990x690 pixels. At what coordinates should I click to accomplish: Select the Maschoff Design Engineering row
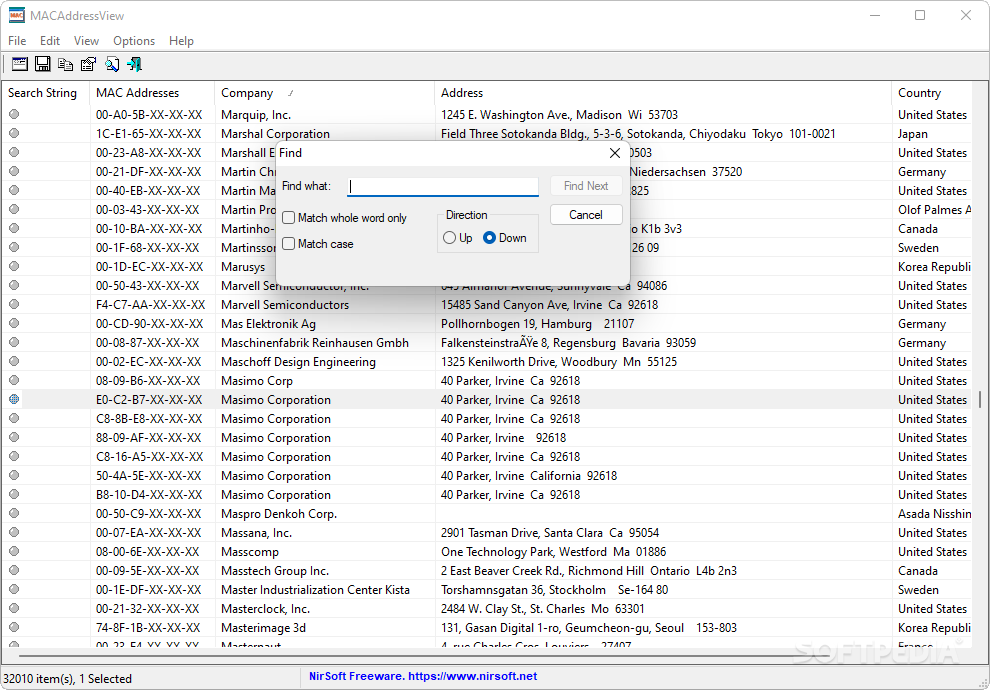click(x=486, y=362)
